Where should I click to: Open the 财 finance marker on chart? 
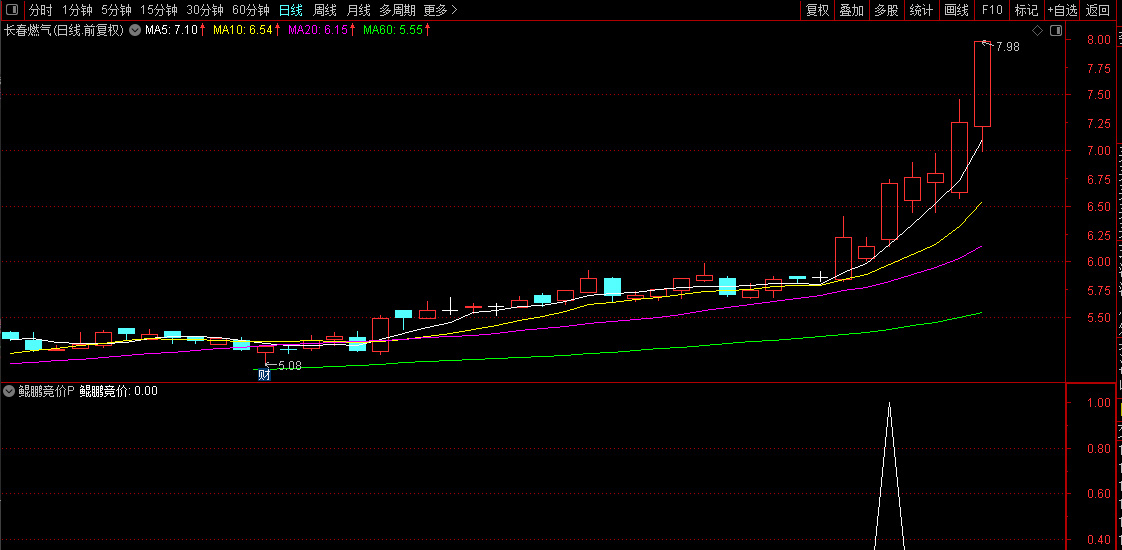263,375
